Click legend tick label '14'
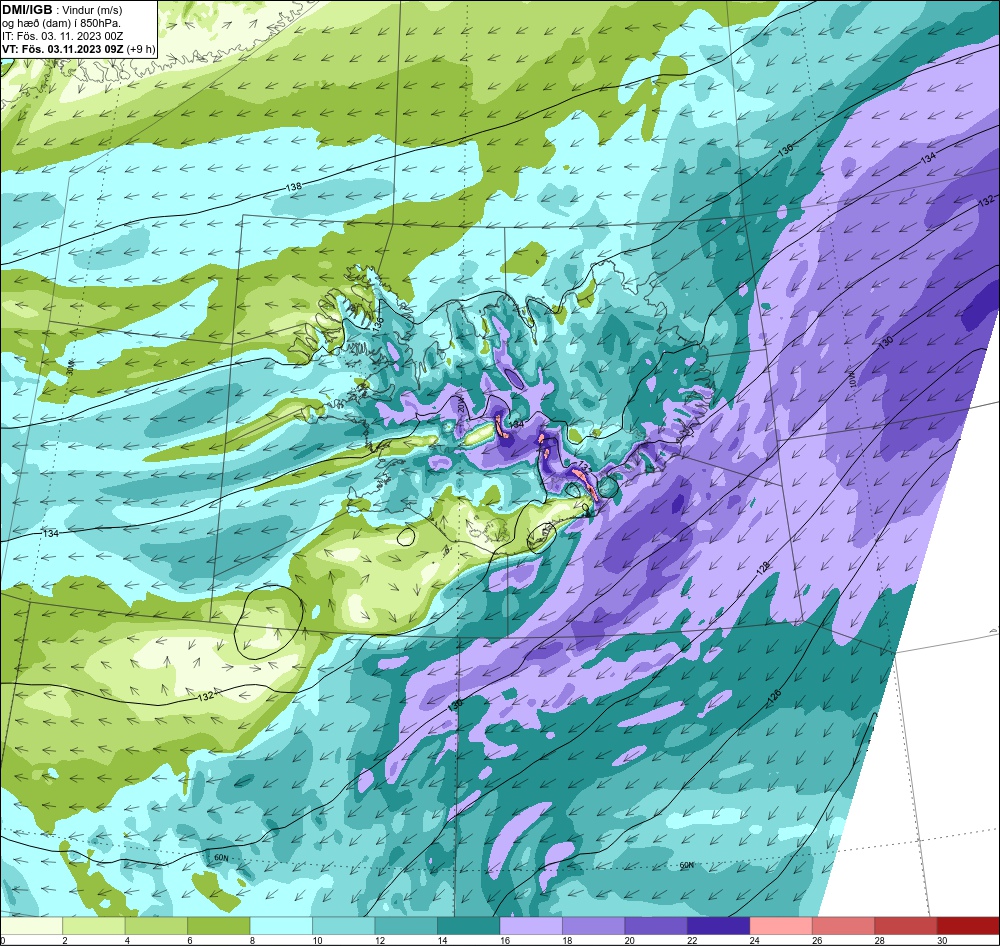 tap(442, 940)
